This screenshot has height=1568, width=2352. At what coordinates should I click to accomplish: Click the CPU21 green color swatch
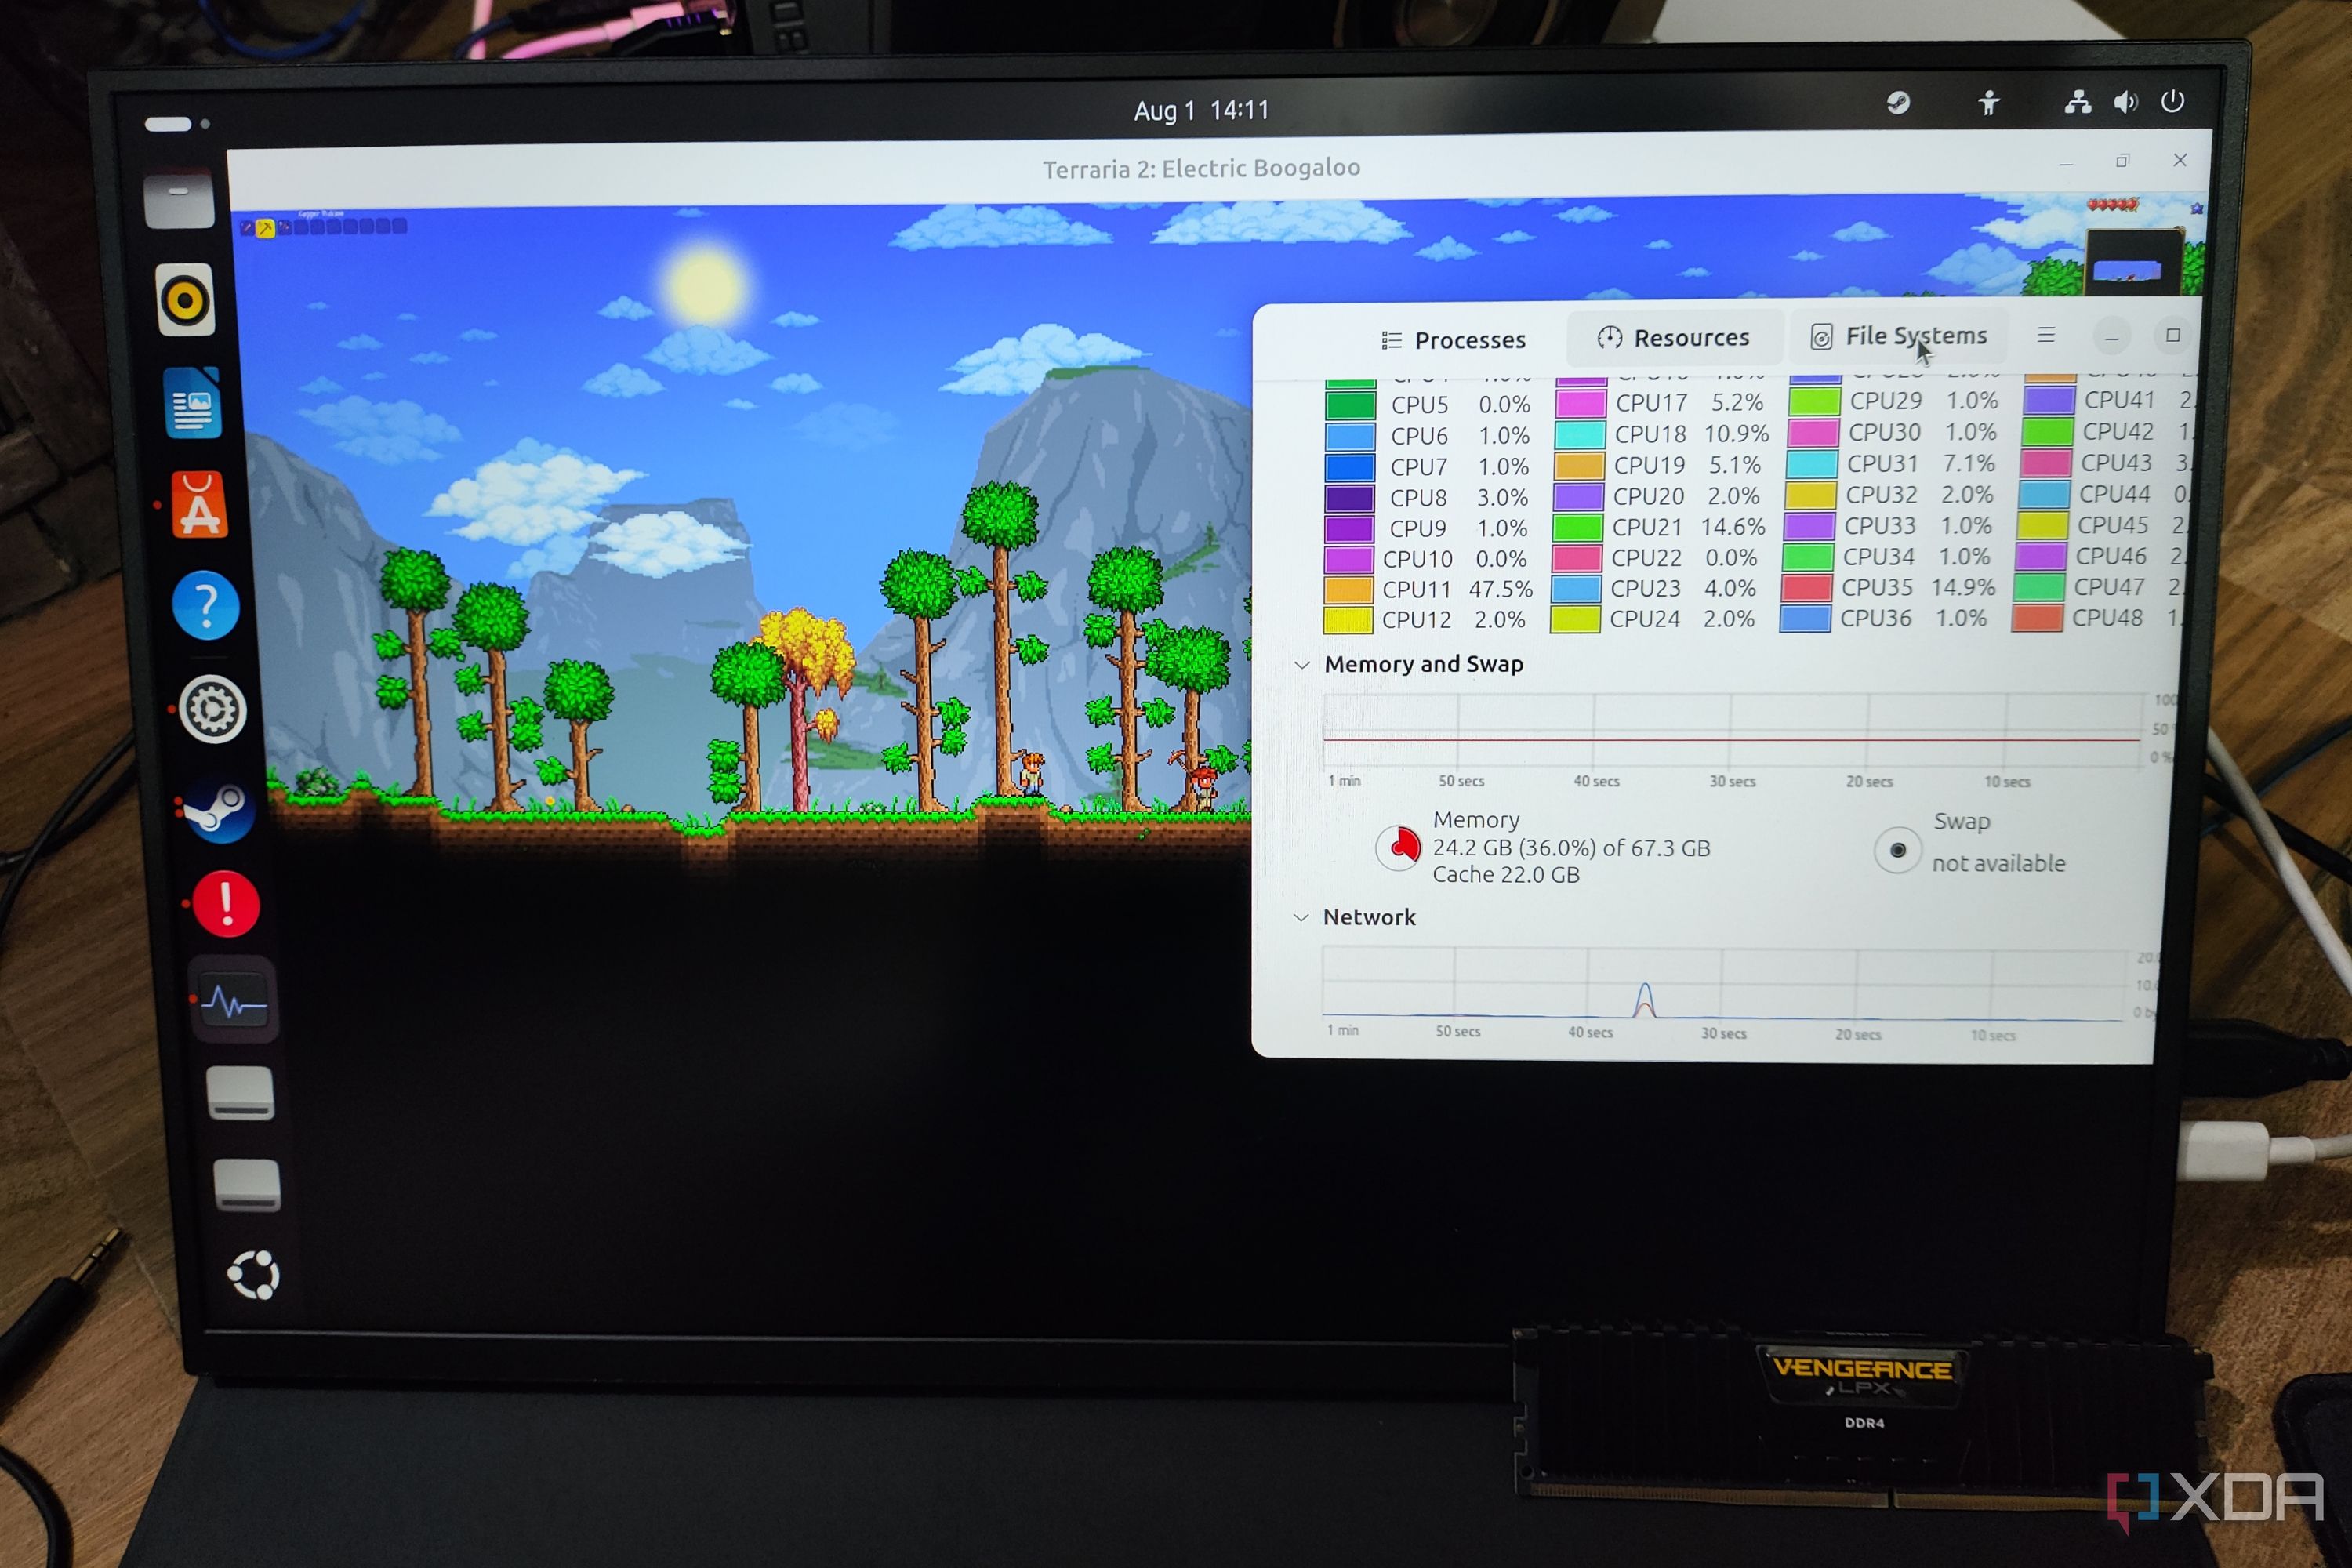click(1577, 527)
